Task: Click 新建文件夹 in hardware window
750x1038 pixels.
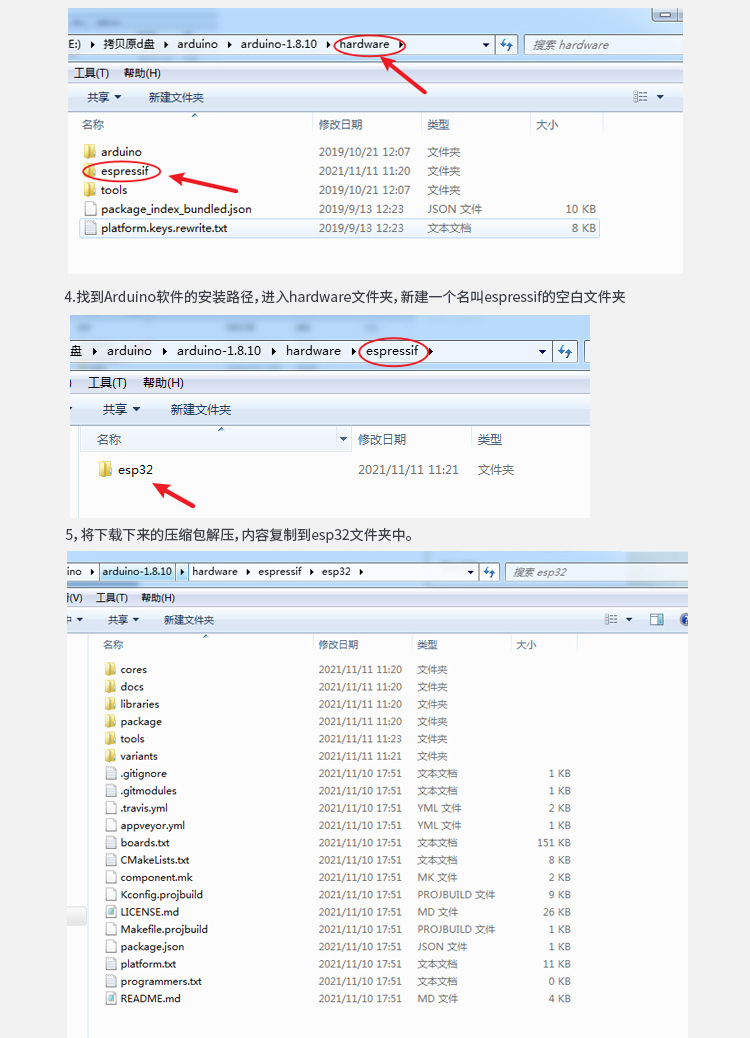Action: point(176,97)
